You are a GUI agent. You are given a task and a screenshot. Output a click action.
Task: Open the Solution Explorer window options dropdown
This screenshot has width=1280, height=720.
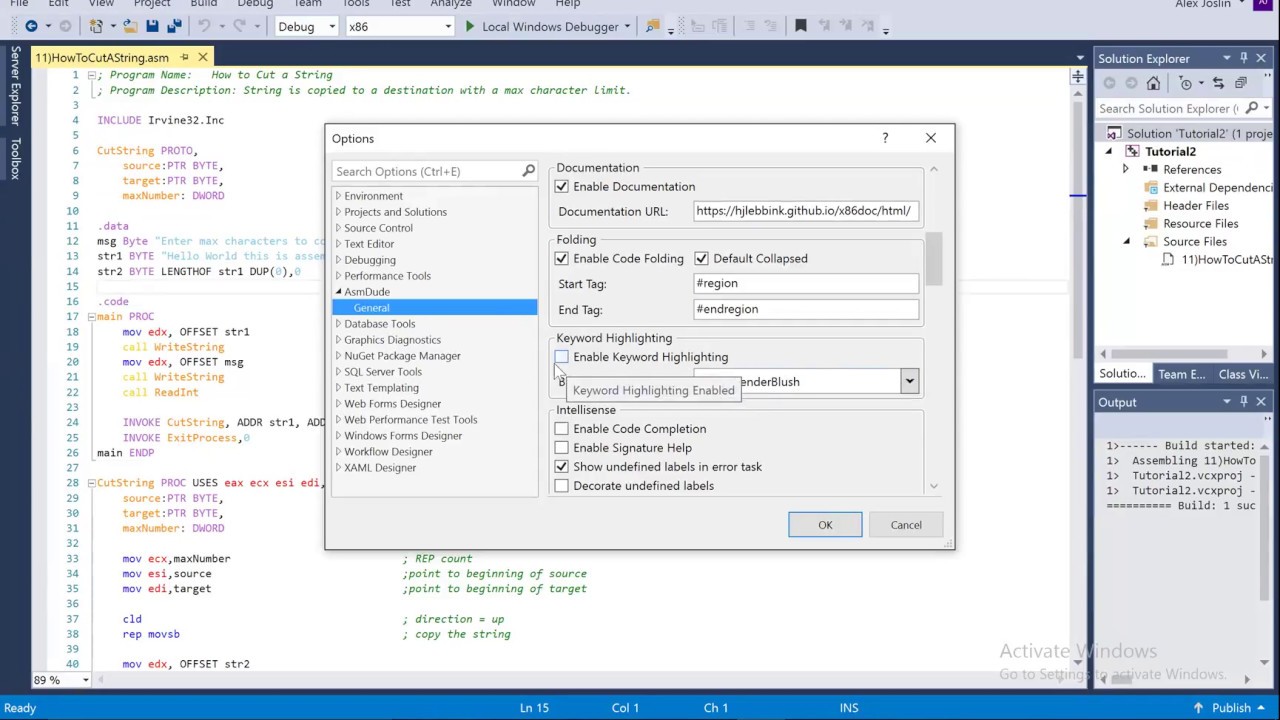[1226, 58]
